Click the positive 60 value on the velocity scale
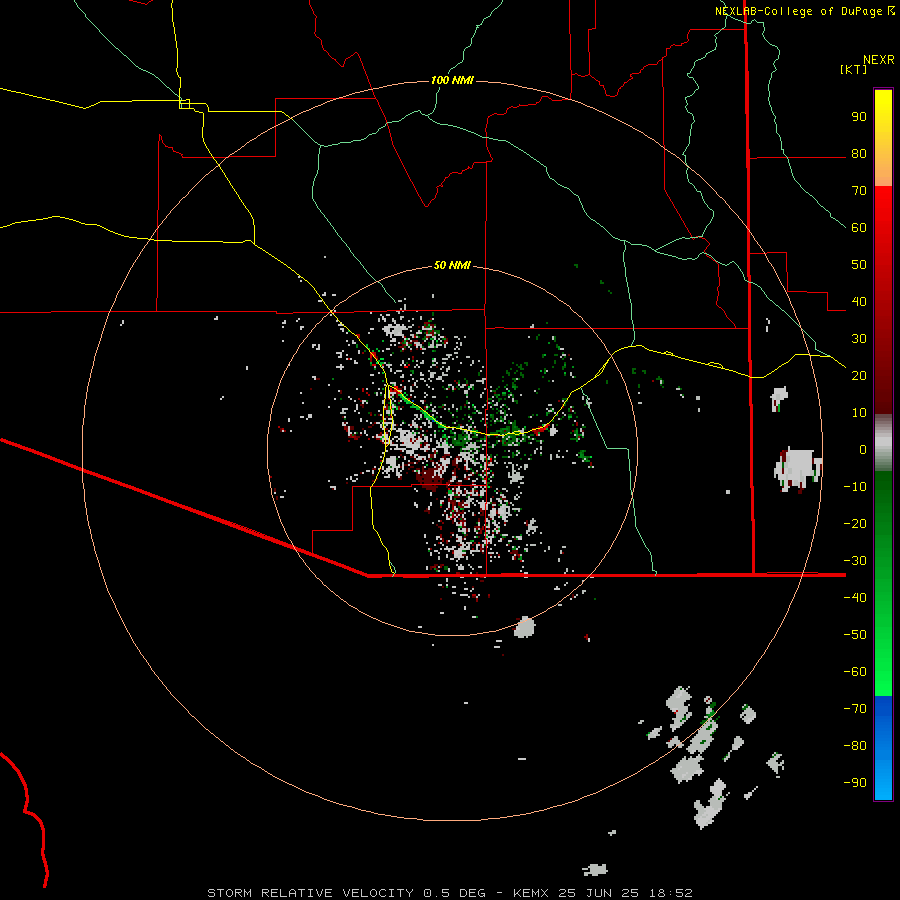Screen dimensions: 900x900 859,228
